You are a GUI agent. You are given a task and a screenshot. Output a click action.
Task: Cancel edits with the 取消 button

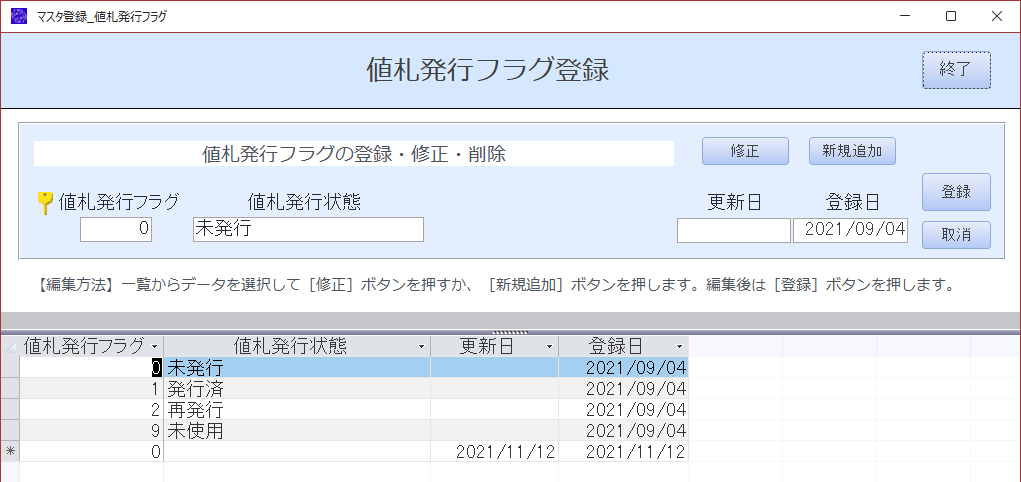tap(956, 235)
